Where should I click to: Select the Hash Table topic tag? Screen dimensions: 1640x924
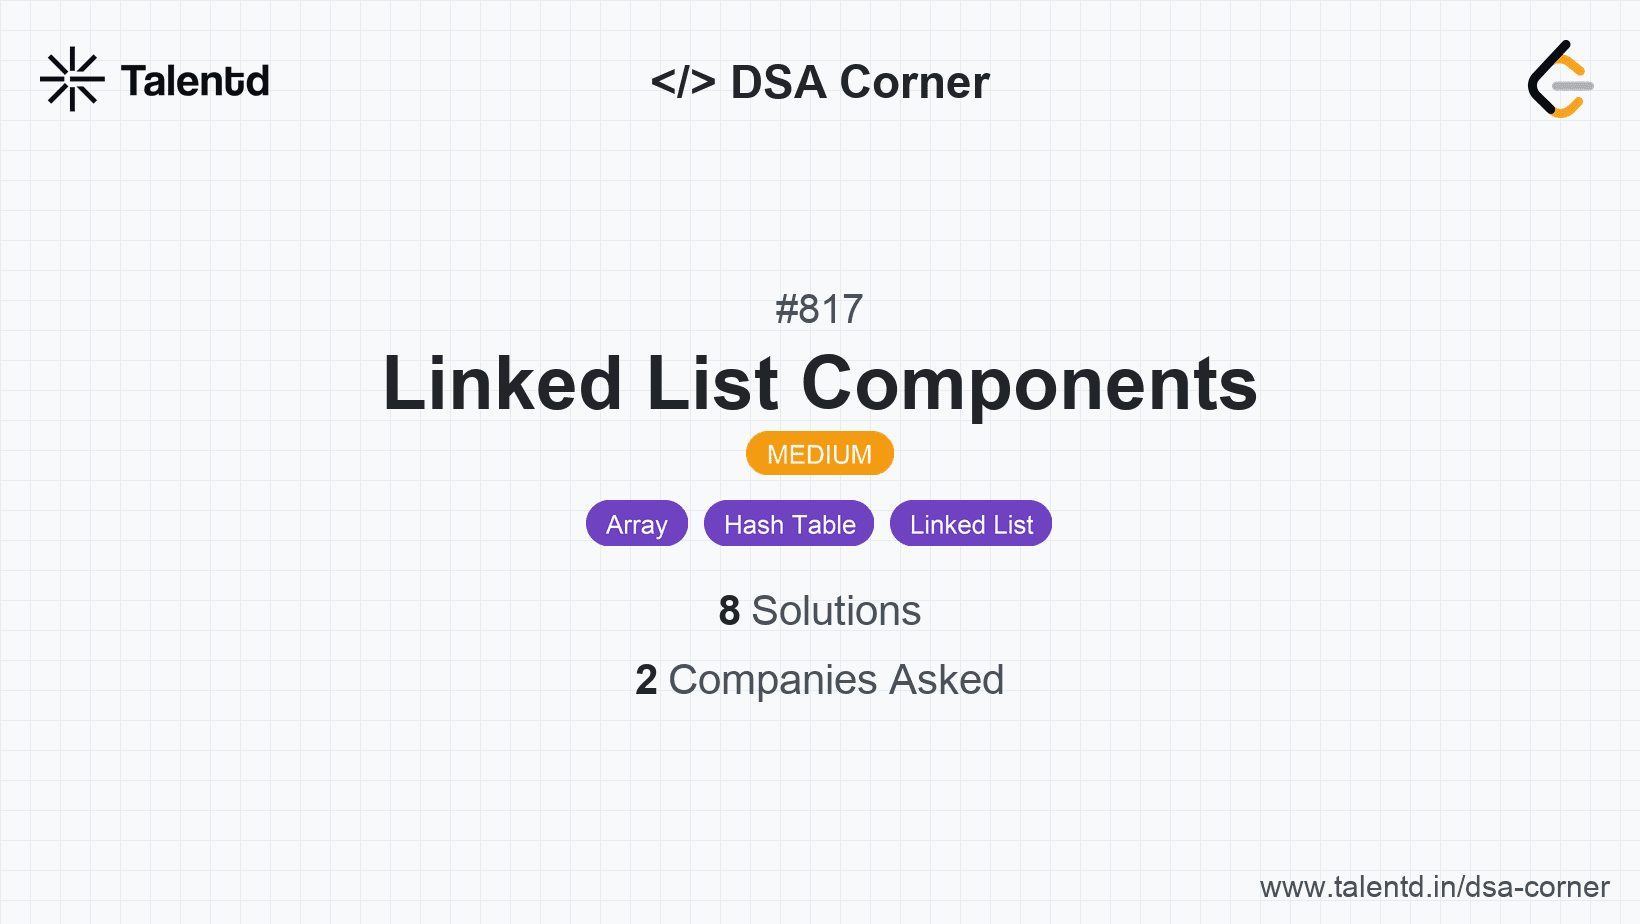point(789,524)
